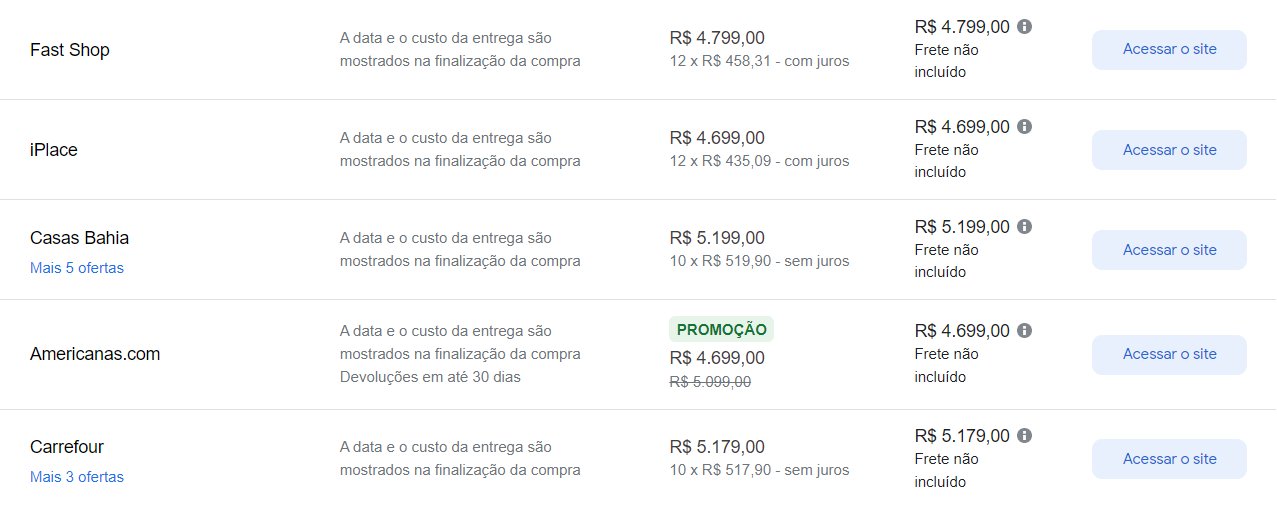Click the Casas Bahia store name
The image size is (1277, 507).
[x=80, y=238]
